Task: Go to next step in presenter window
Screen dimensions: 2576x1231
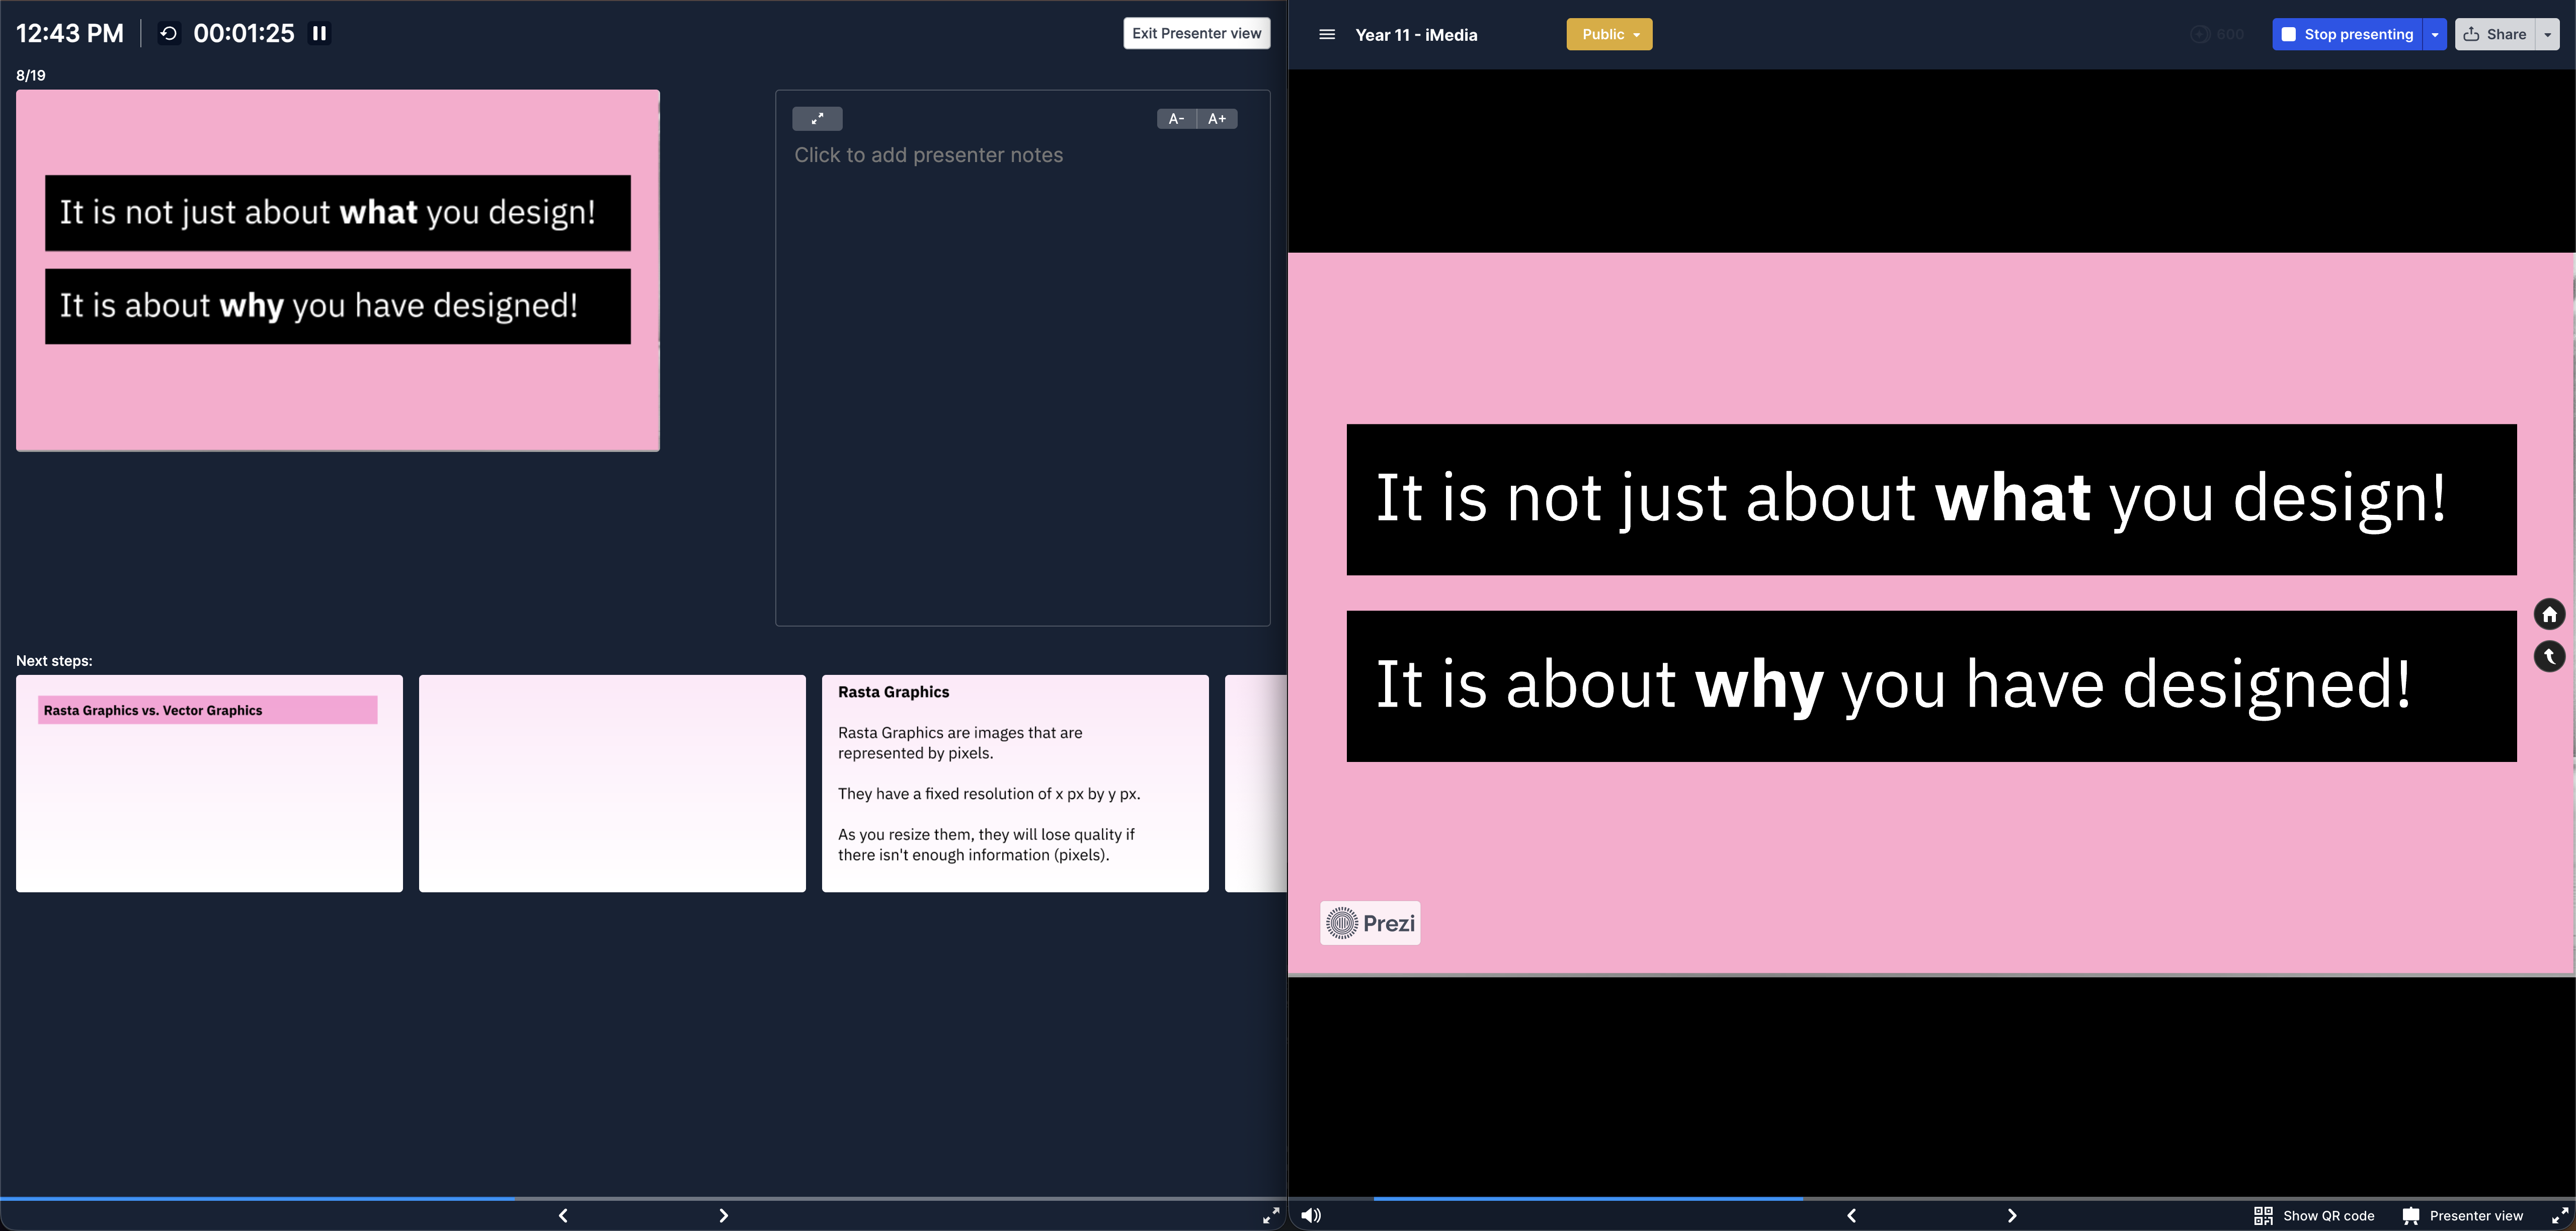Action: point(724,1215)
